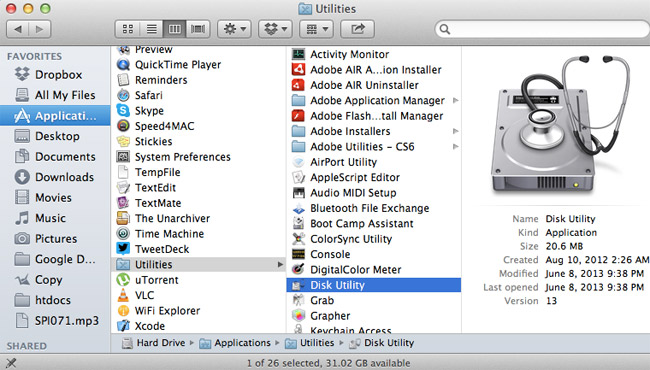Switch to column view mode
The image size is (650, 370).
click(175, 29)
